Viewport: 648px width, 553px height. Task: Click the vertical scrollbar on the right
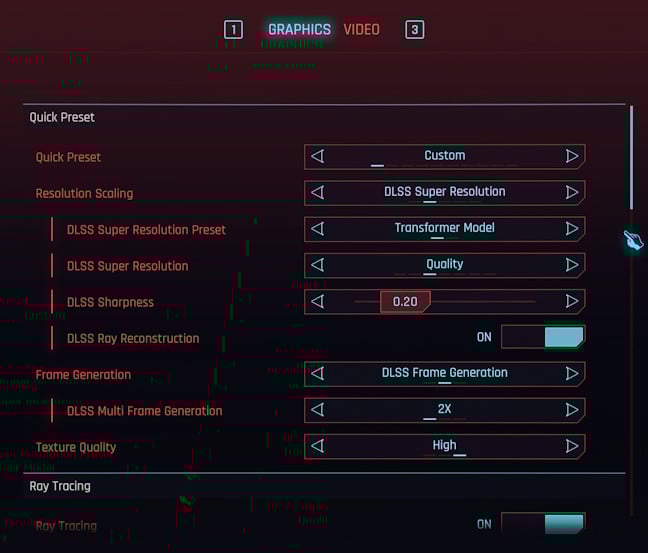(631, 160)
